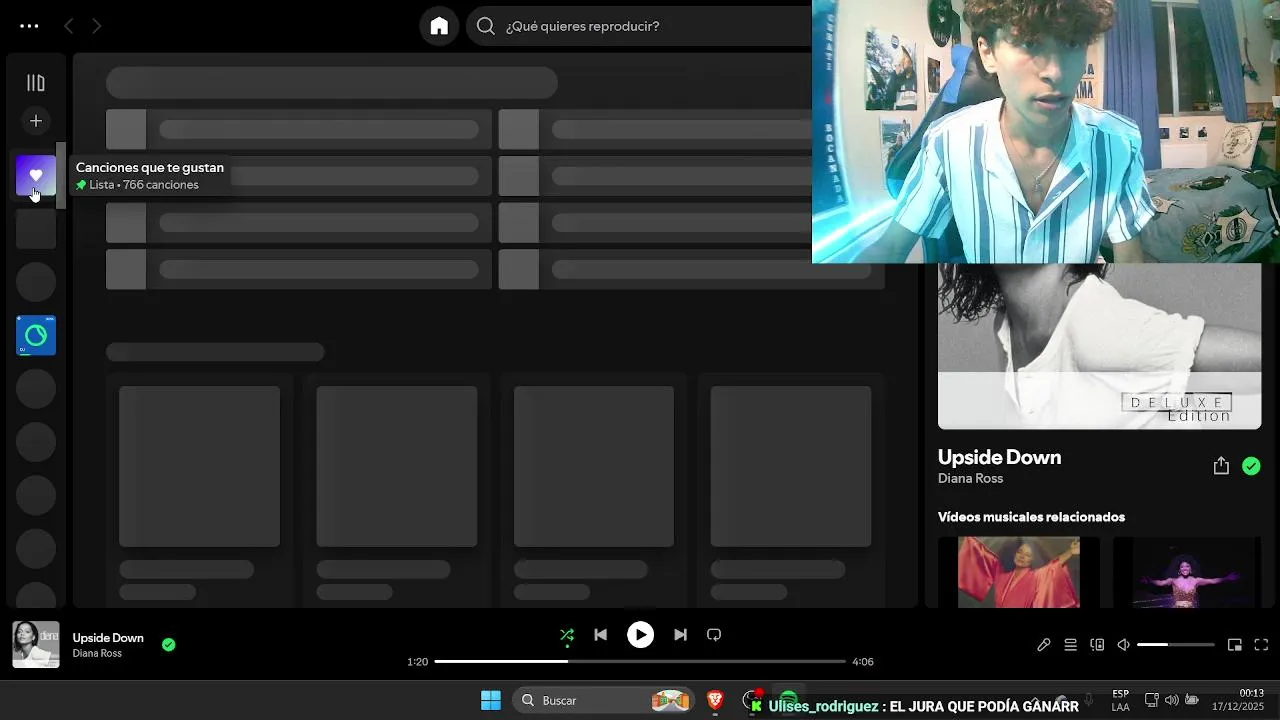Image resolution: width=1280 pixels, height=720 pixels.
Task: Click the taskbar 'Buscar' search box
Action: point(604,700)
